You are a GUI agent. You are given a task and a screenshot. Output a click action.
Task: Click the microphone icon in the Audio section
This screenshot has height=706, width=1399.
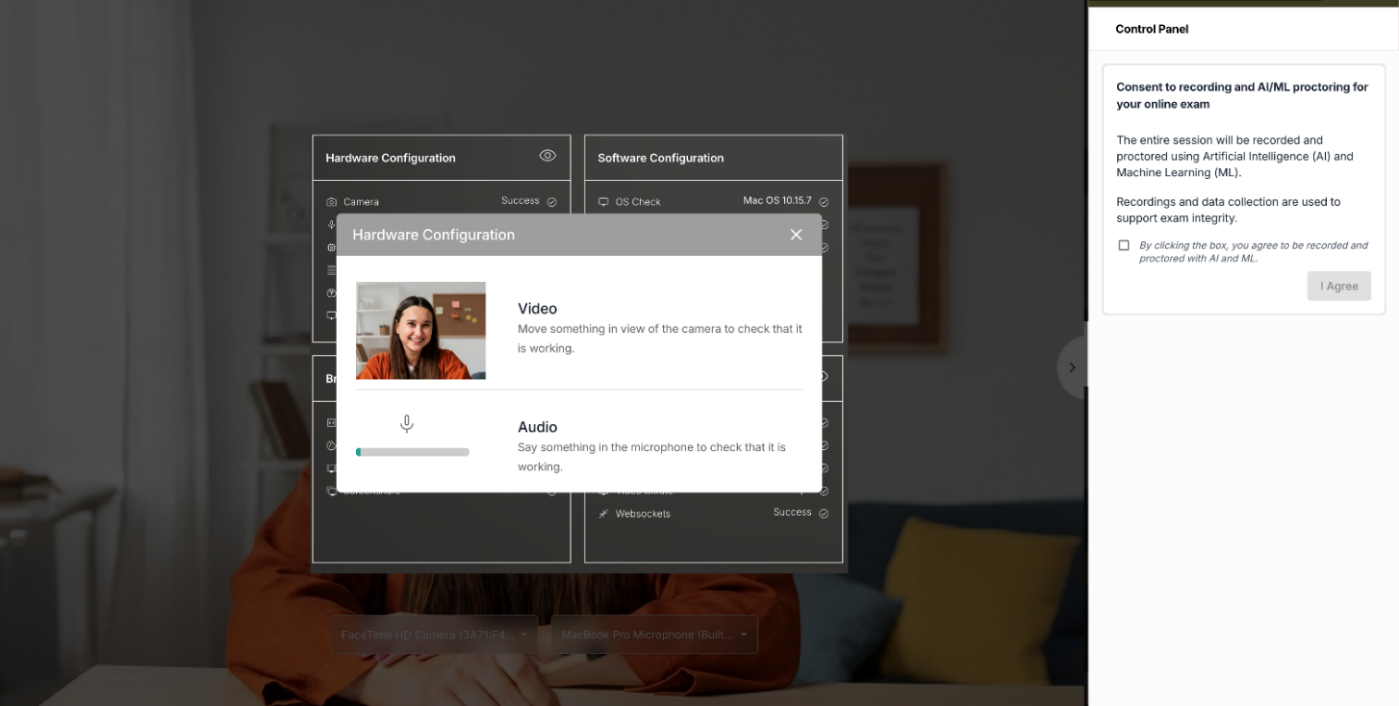406,424
